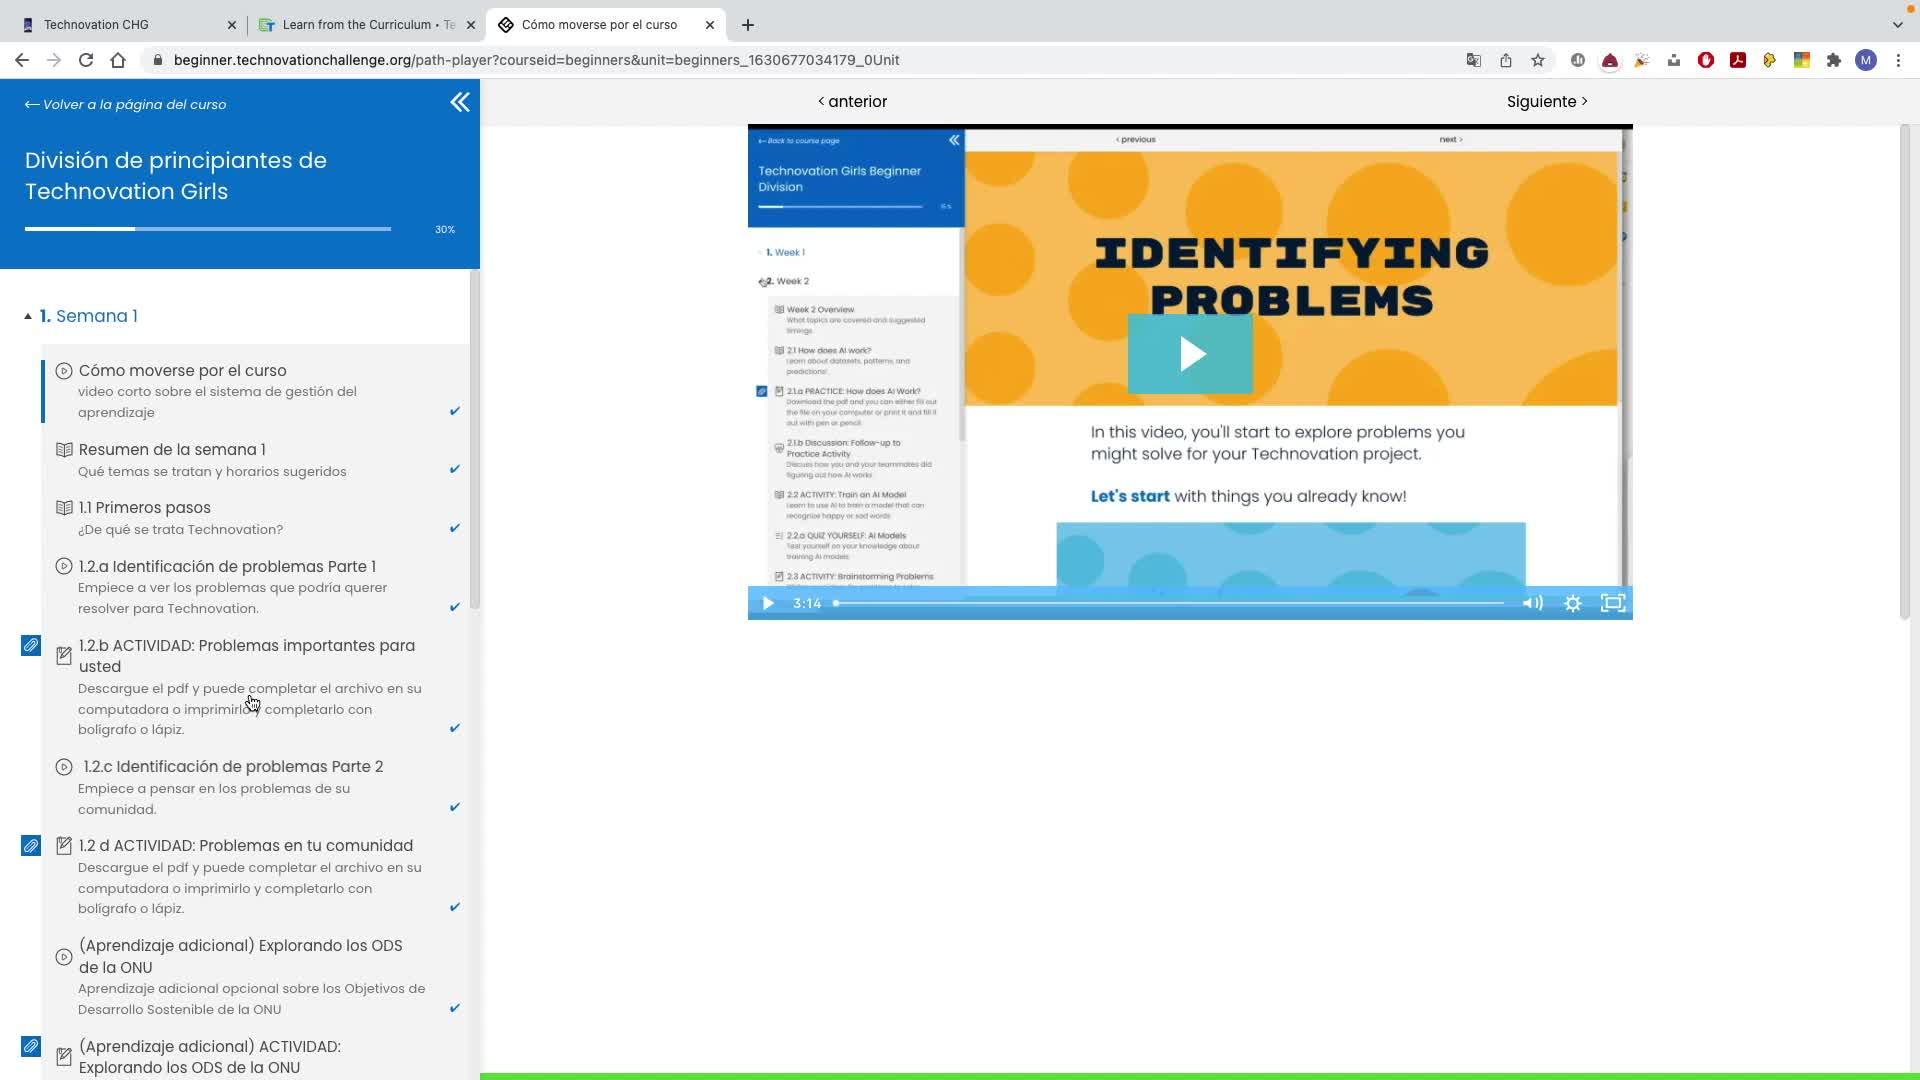Click checkmark for 1.1 Primeros pasos
The image size is (1920, 1080).
(455, 528)
